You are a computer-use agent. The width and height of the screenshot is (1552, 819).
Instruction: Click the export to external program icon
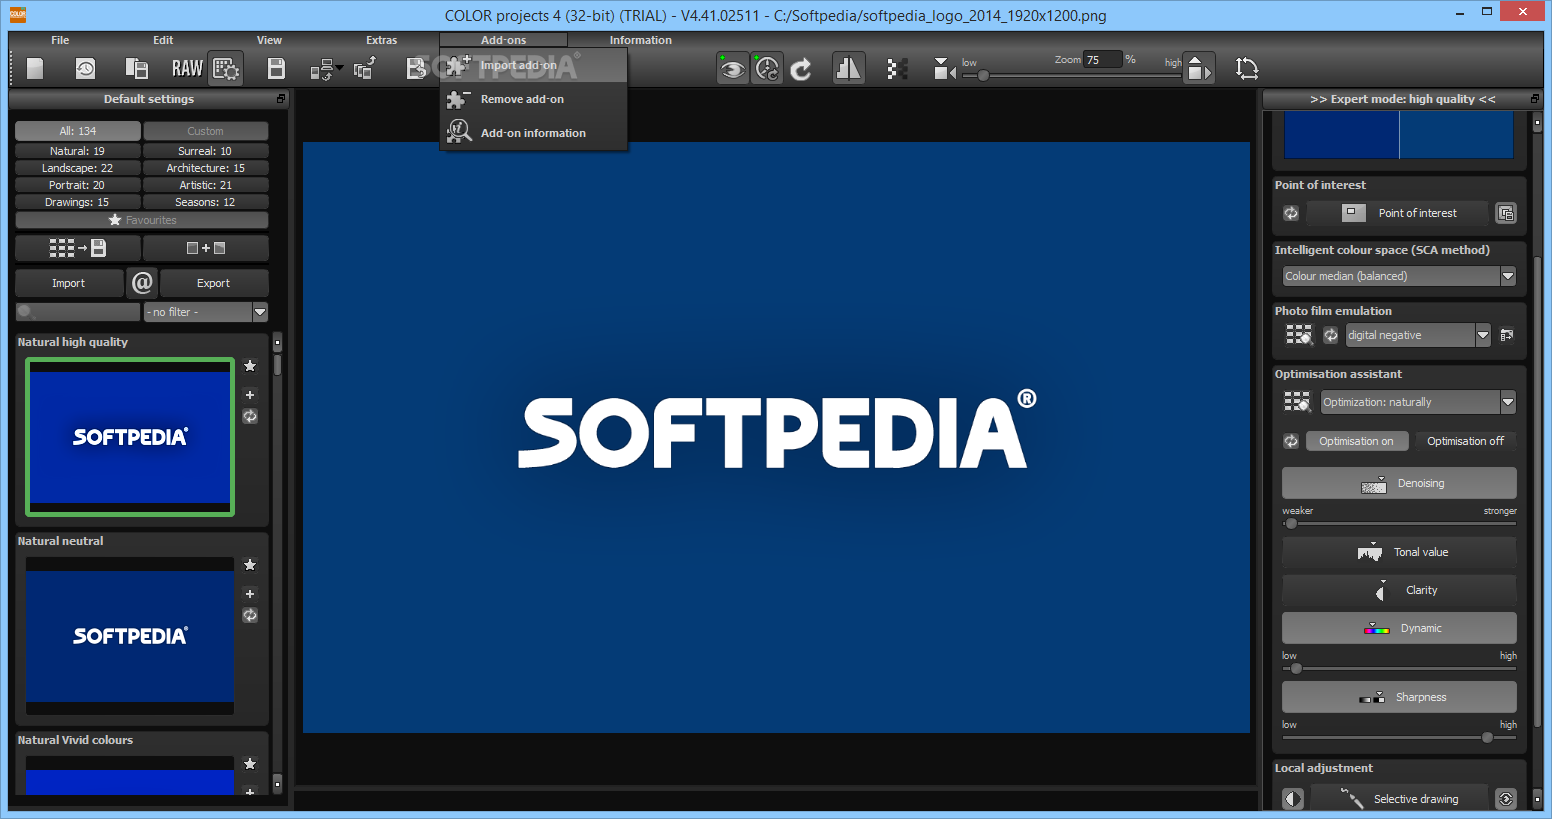tap(365, 68)
